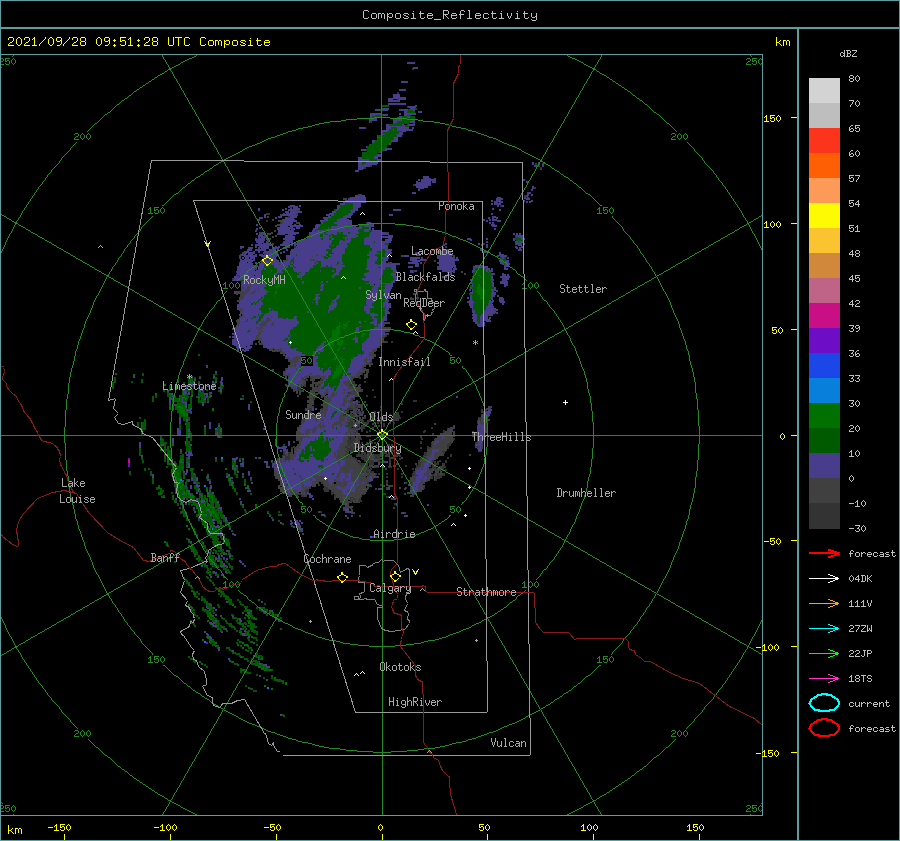The width and height of the screenshot is (900, 841).
Task: Click the Blackfalds city label
Action: coord(425,277)
